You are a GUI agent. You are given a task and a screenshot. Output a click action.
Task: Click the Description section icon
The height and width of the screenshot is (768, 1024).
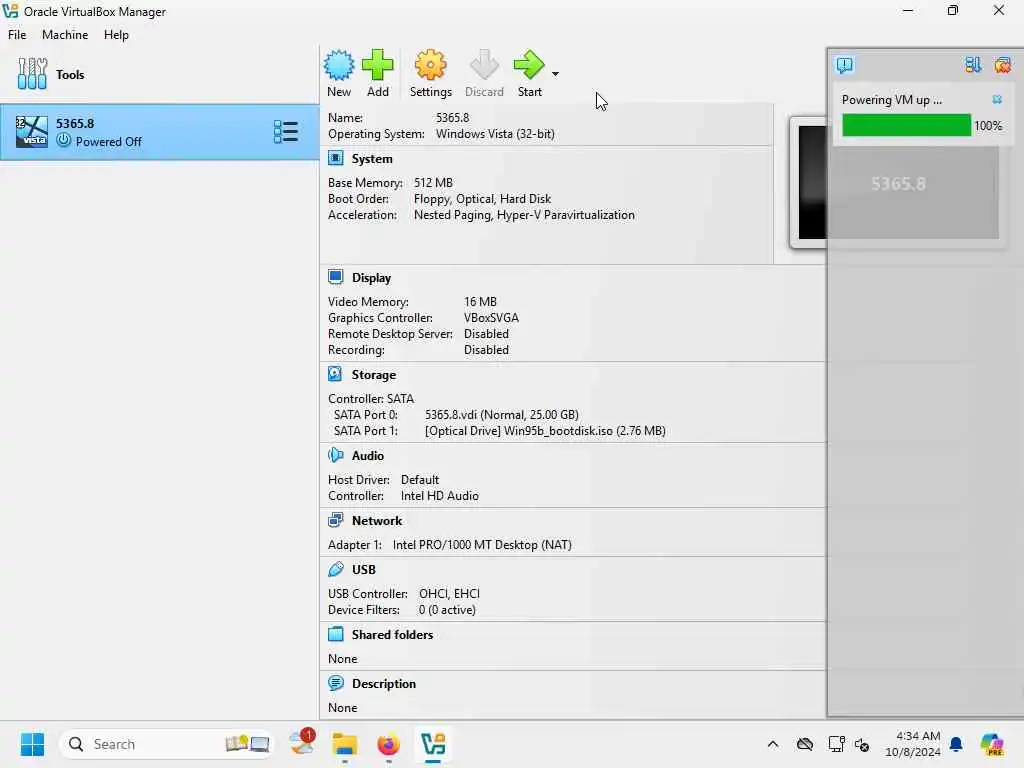pos(336,683)
